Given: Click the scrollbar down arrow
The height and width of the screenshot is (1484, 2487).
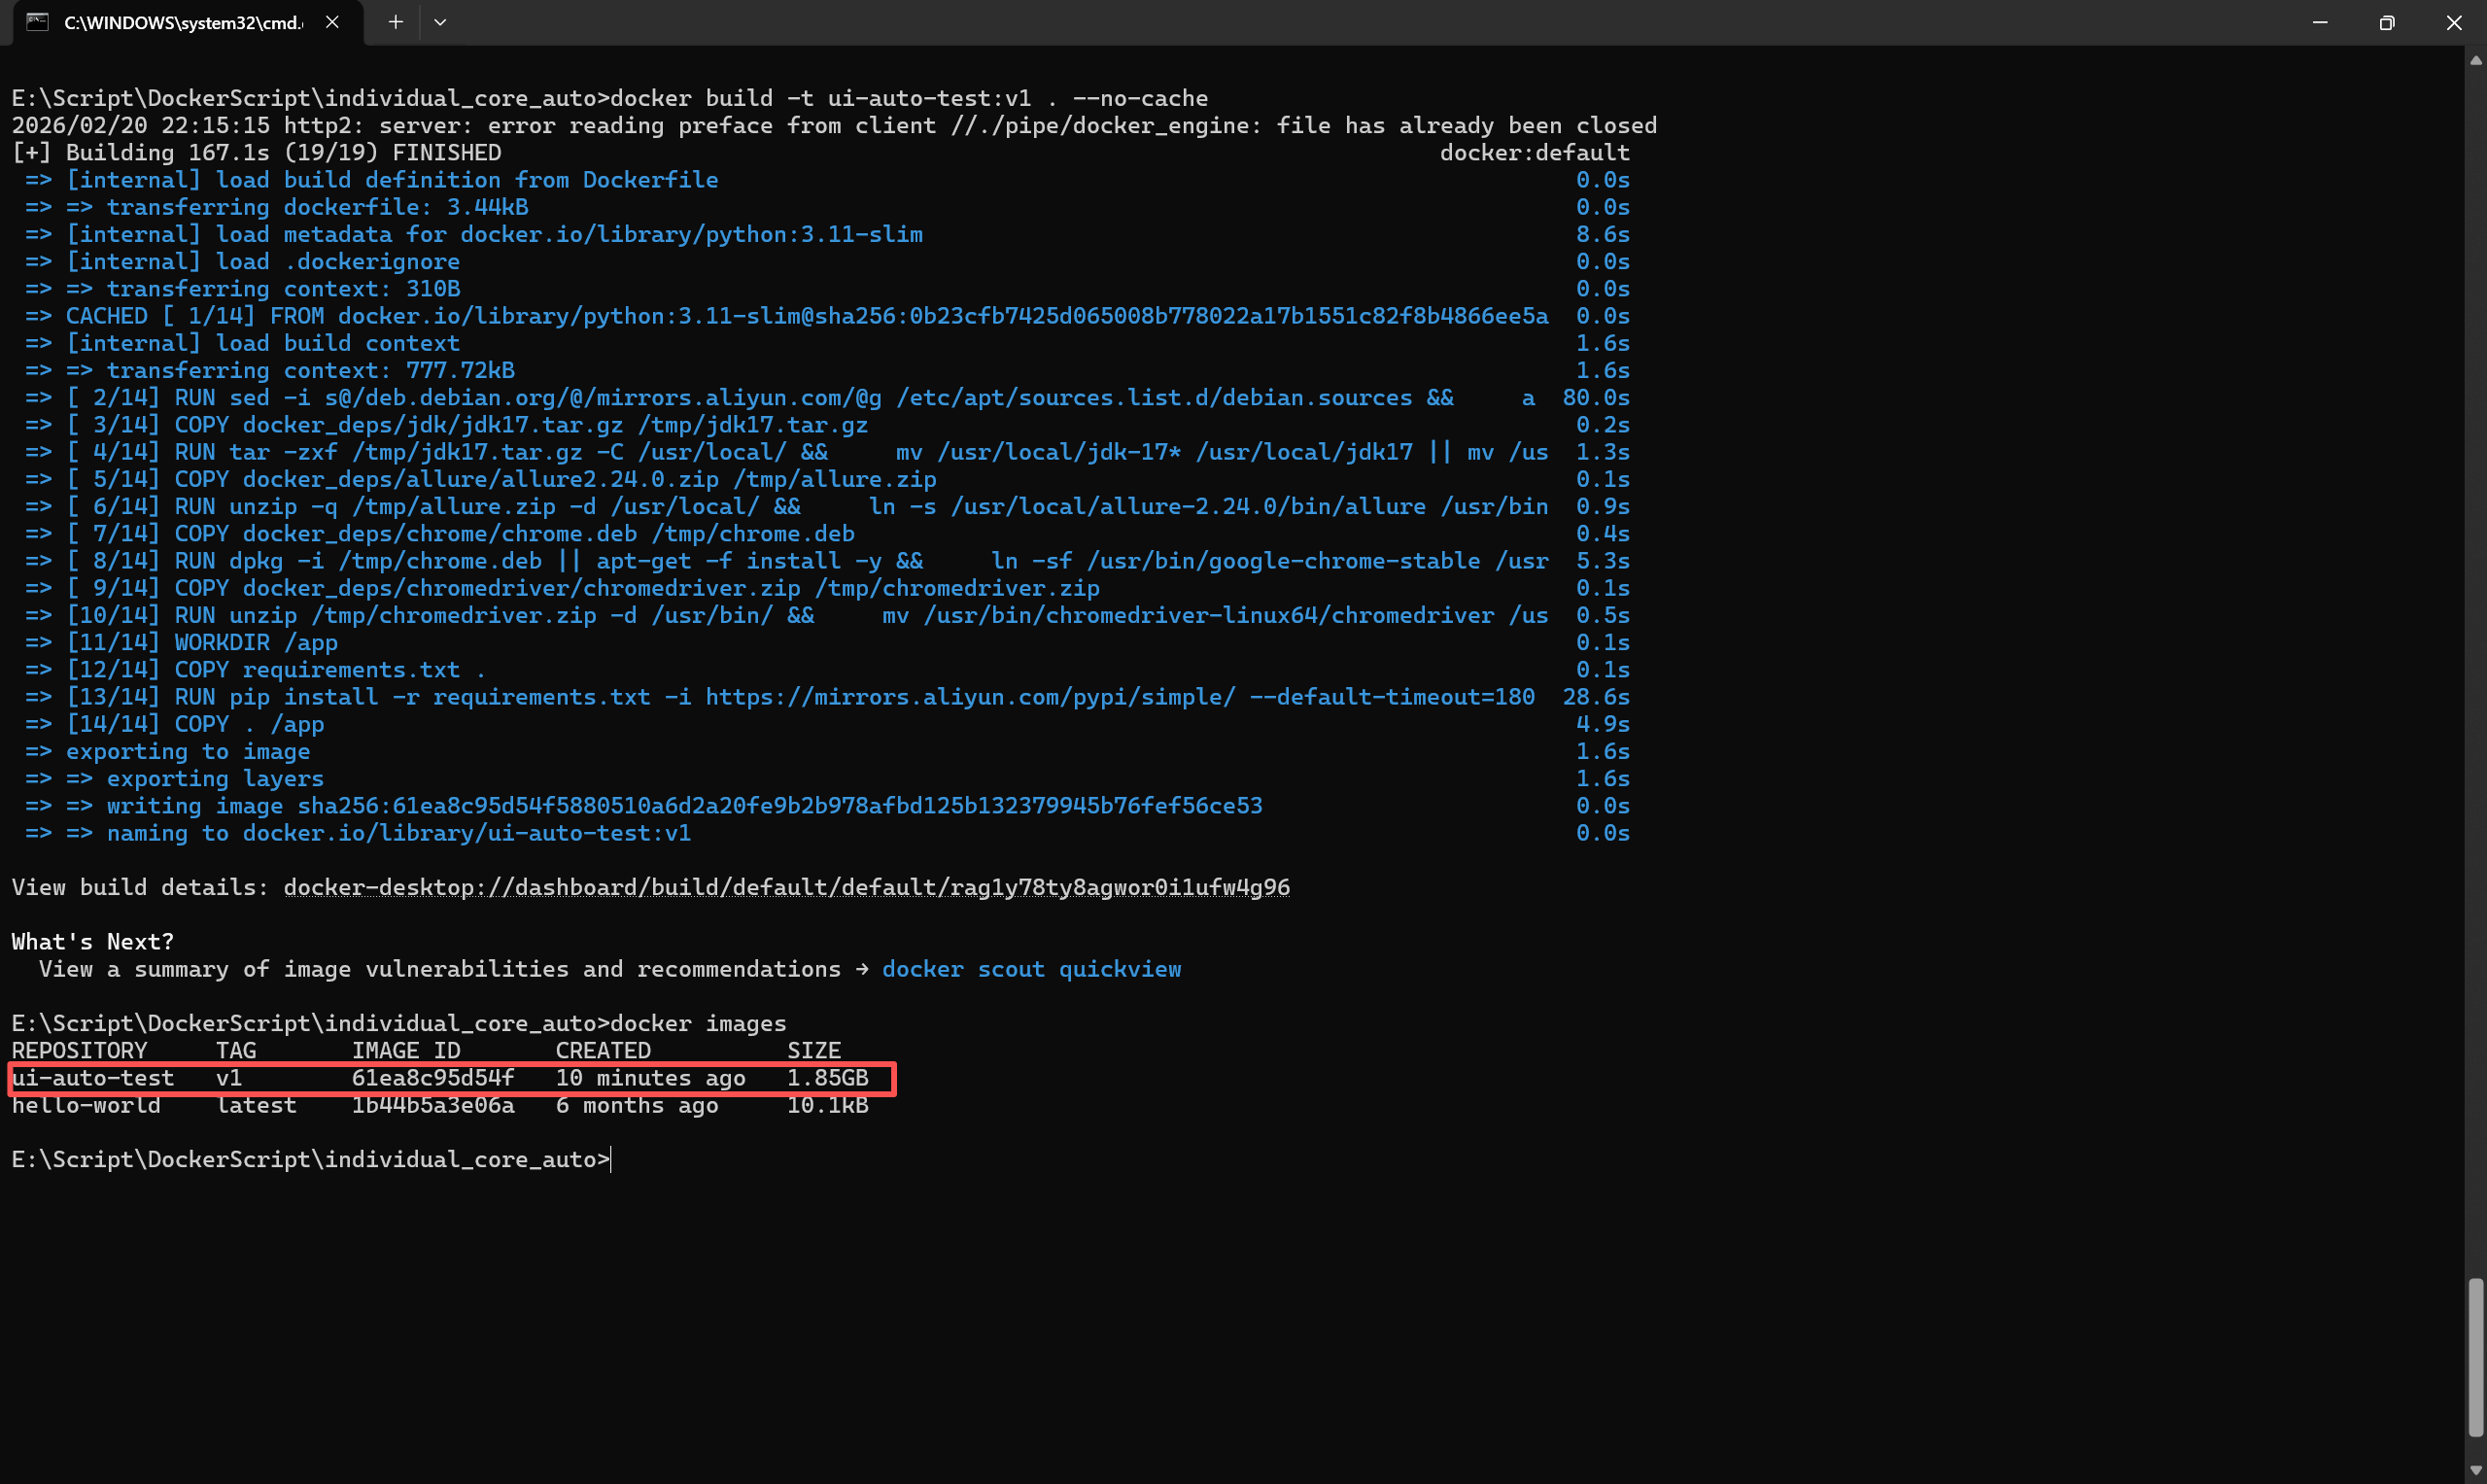Looking at the screenshot, I should pyautogui.click(x=2476, y=1470).
